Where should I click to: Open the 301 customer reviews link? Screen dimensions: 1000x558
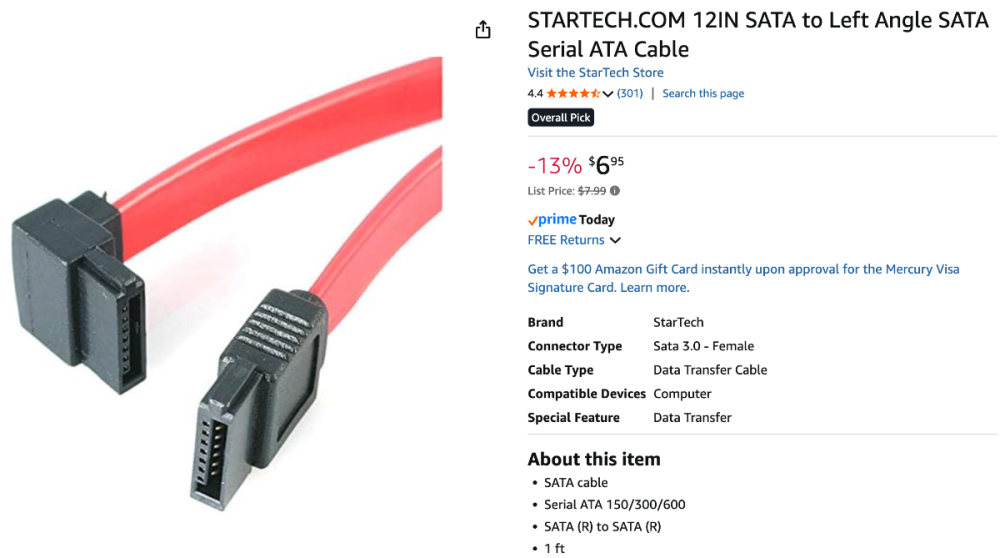click(630, 94)
